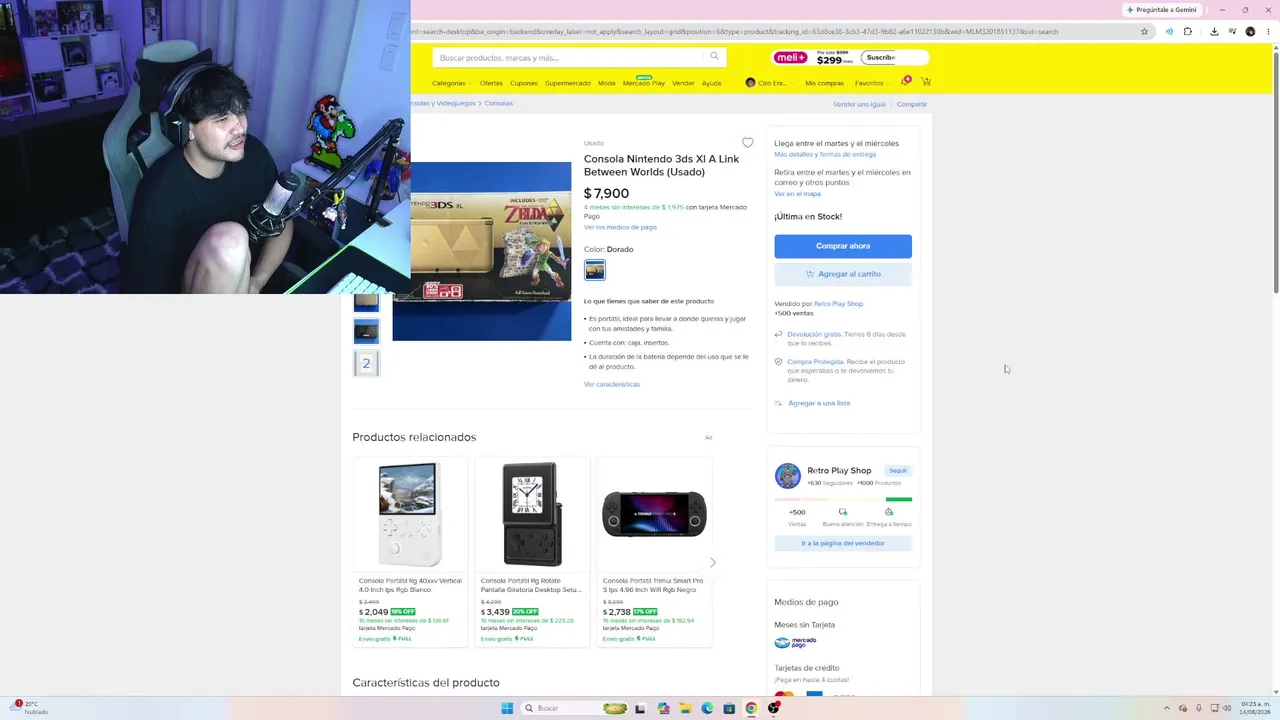Open Ayuda in the navigation bar

[x=711, y=83]
